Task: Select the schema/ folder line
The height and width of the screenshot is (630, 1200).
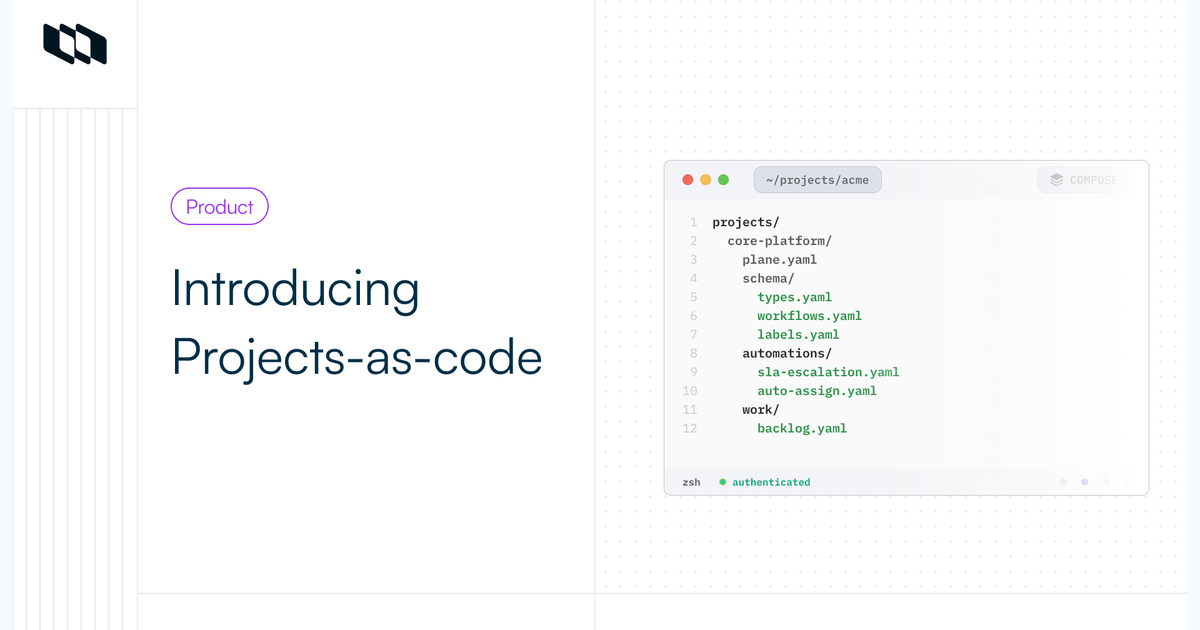Action: tap(768, 278)
